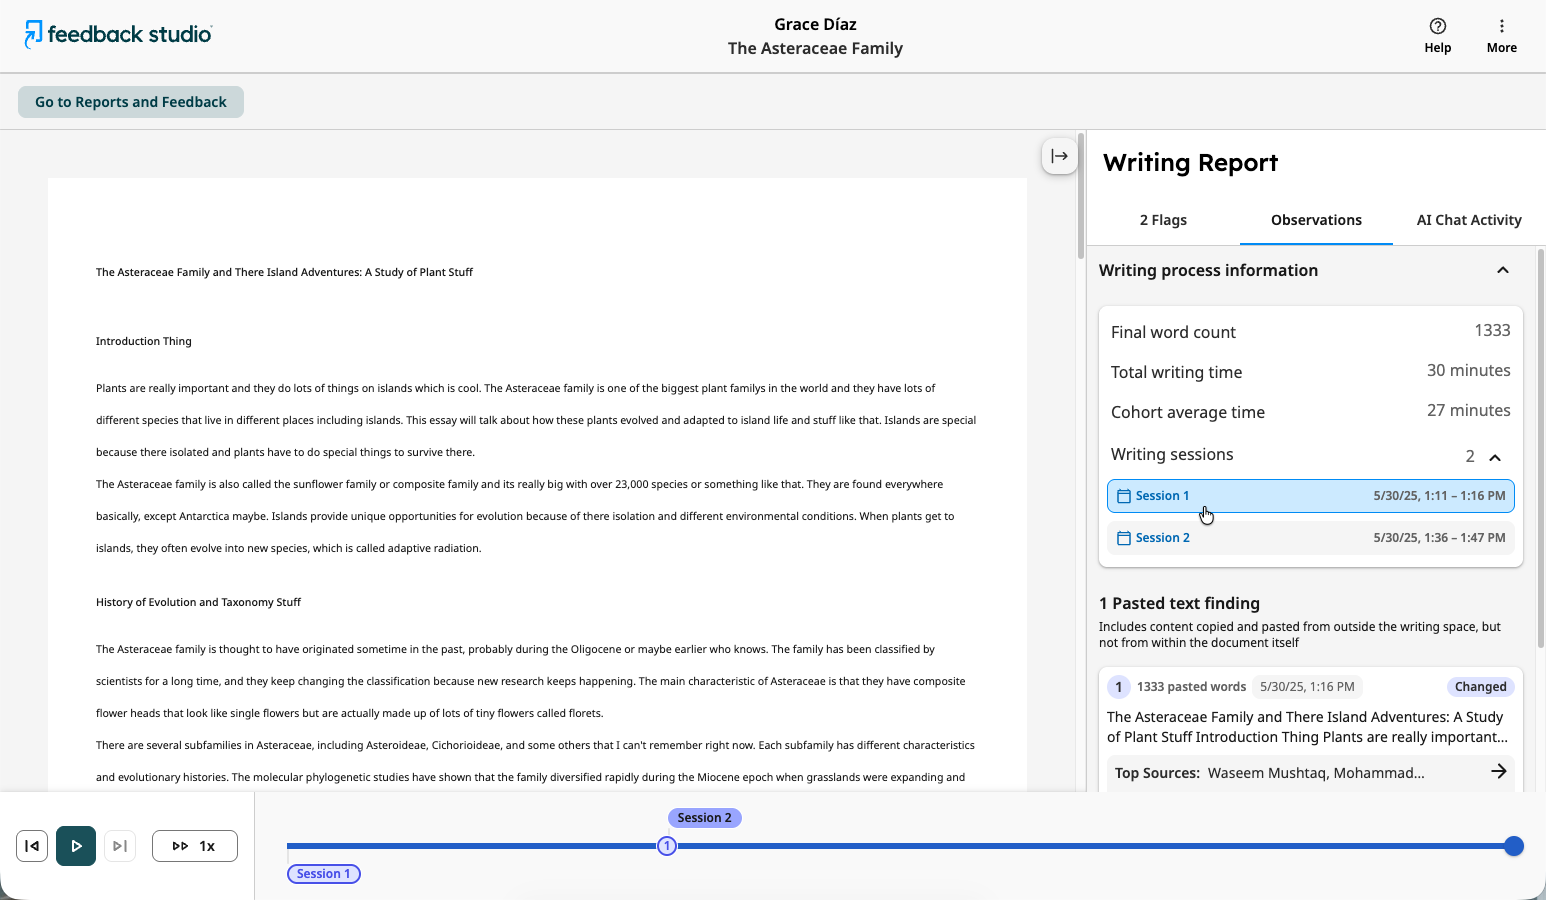
Task: Go to Reports and Feedback
Action: click(x=131, y=102)
